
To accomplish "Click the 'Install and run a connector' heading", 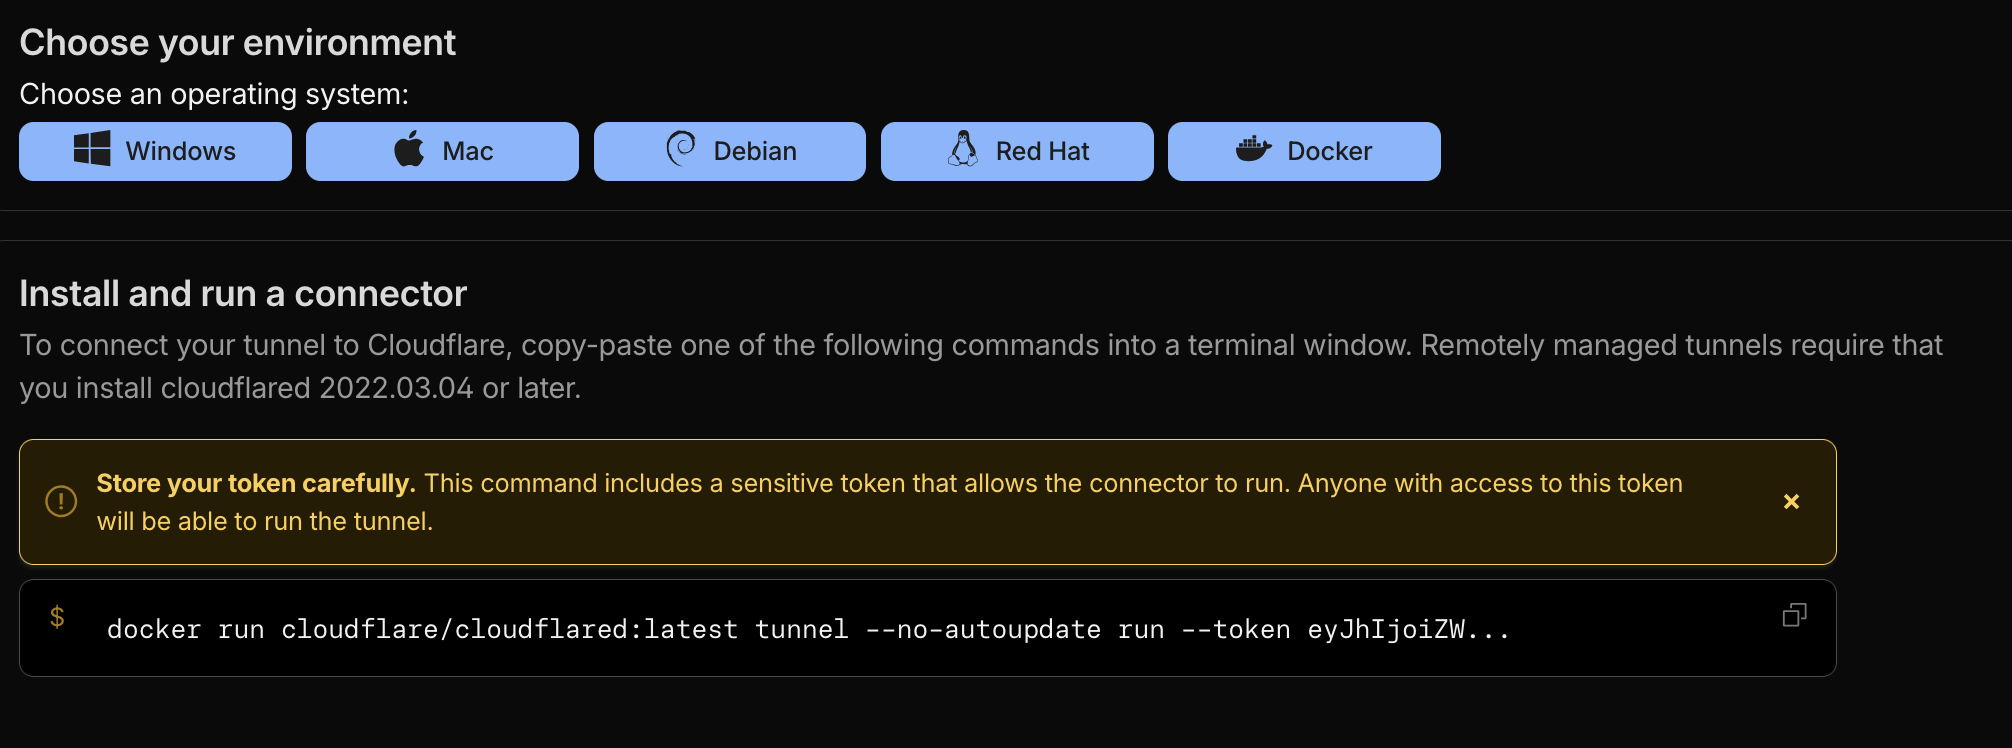I will point(243,294).
